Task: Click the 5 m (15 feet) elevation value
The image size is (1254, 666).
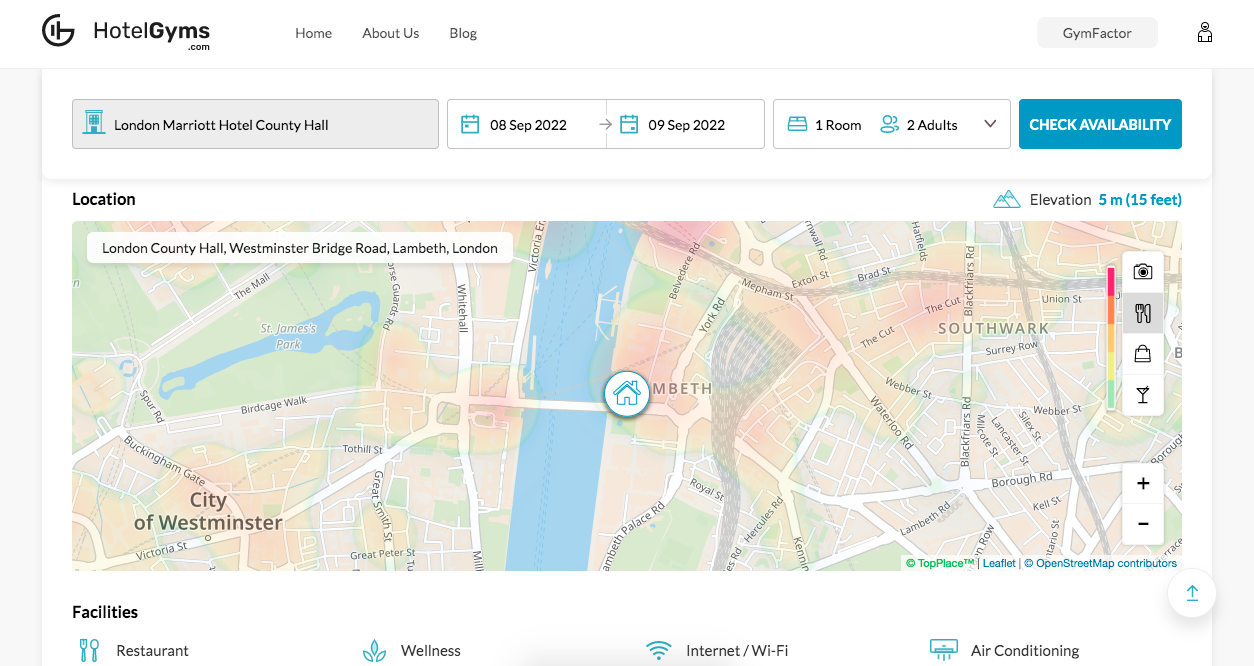Action: pos(1140,200)
